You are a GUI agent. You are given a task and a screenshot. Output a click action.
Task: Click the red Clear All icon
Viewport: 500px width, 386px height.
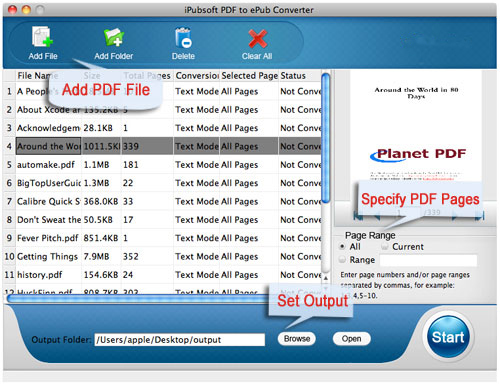click(257, 38)
